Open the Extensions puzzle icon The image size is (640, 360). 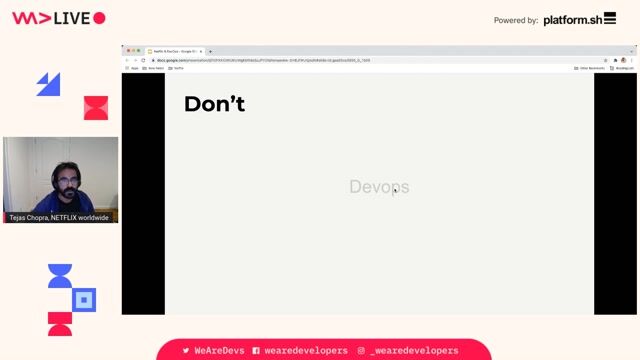[616, 60]
